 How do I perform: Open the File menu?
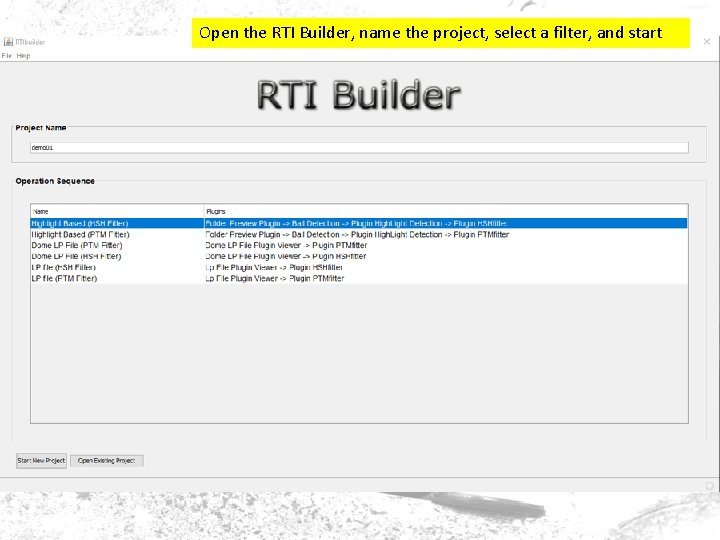tap(6, 56)
